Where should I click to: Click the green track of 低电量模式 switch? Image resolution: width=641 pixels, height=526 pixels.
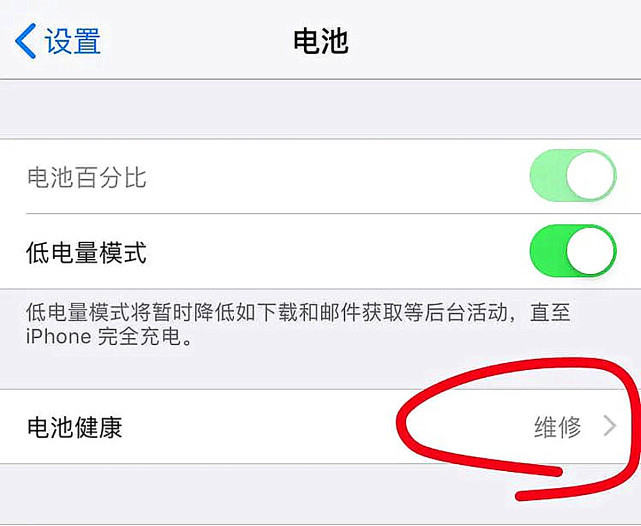pyautogui.click(x=548, y=251)
